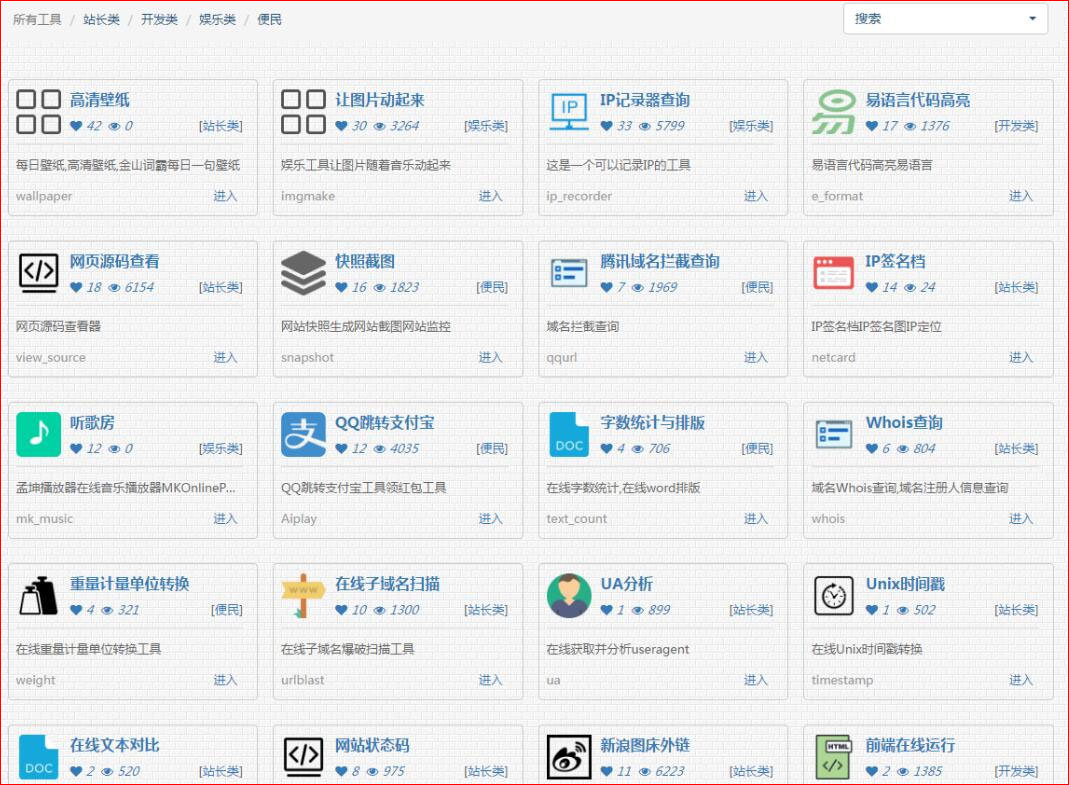Open the 网页源码查看 code brackets icon
The image size is (1069, 785).
pyautogui.click(x=39, y=274)
